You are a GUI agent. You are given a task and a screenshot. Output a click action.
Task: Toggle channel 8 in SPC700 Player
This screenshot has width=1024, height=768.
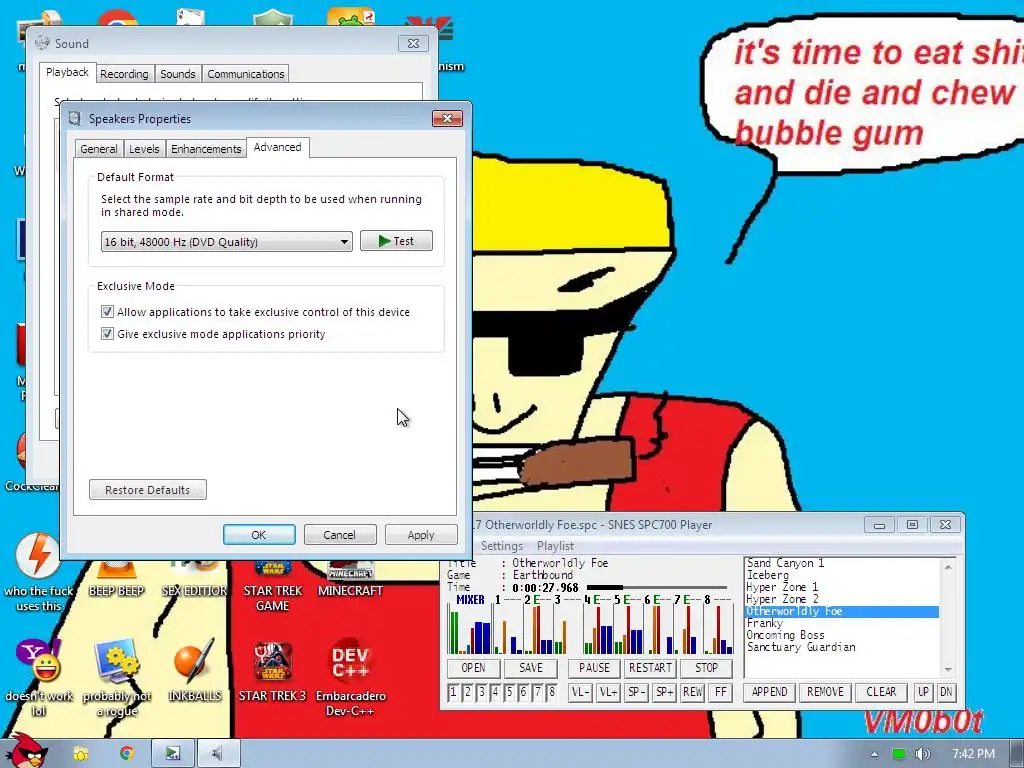pos(552,692)
